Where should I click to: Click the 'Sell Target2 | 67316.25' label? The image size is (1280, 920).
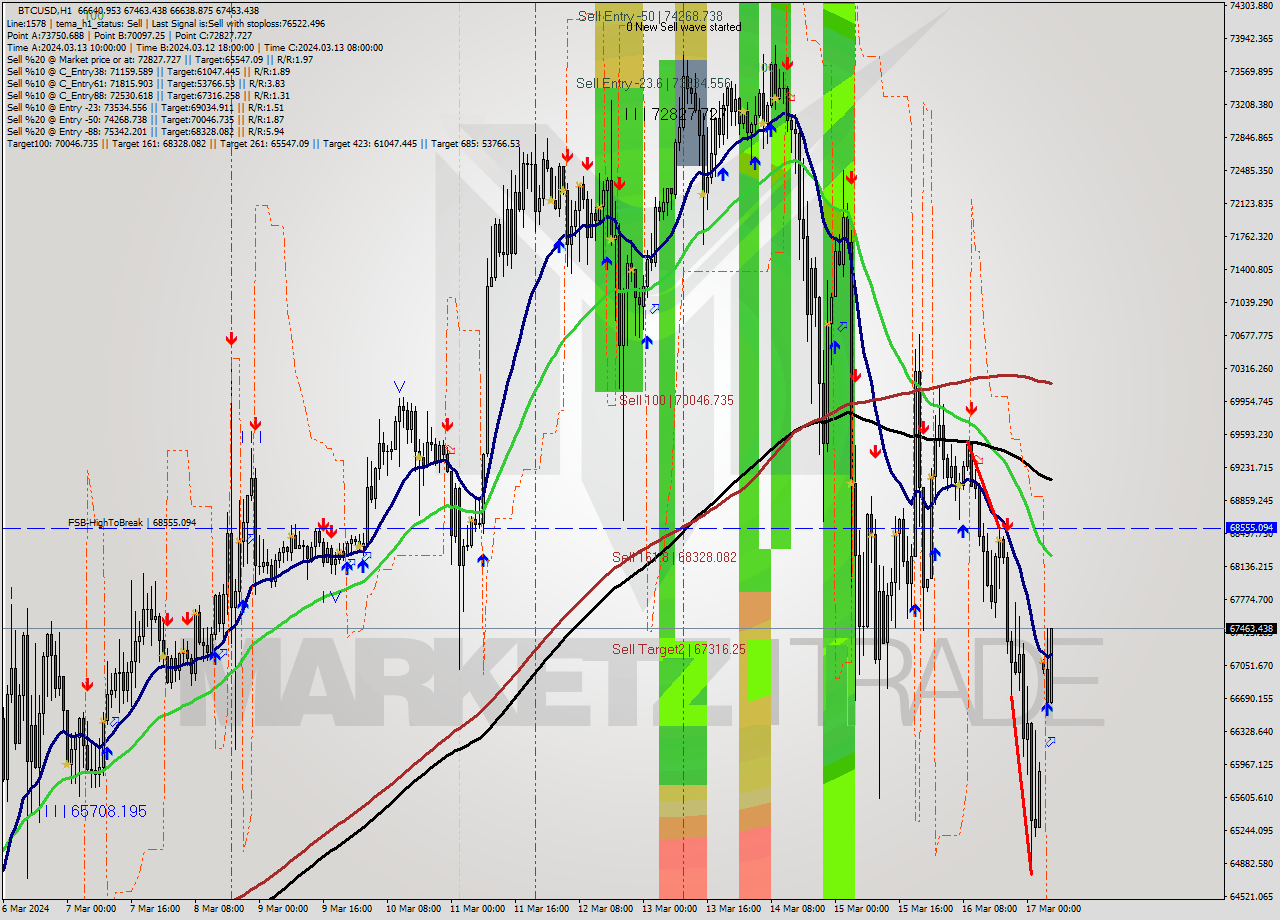(x=679, y=649)
